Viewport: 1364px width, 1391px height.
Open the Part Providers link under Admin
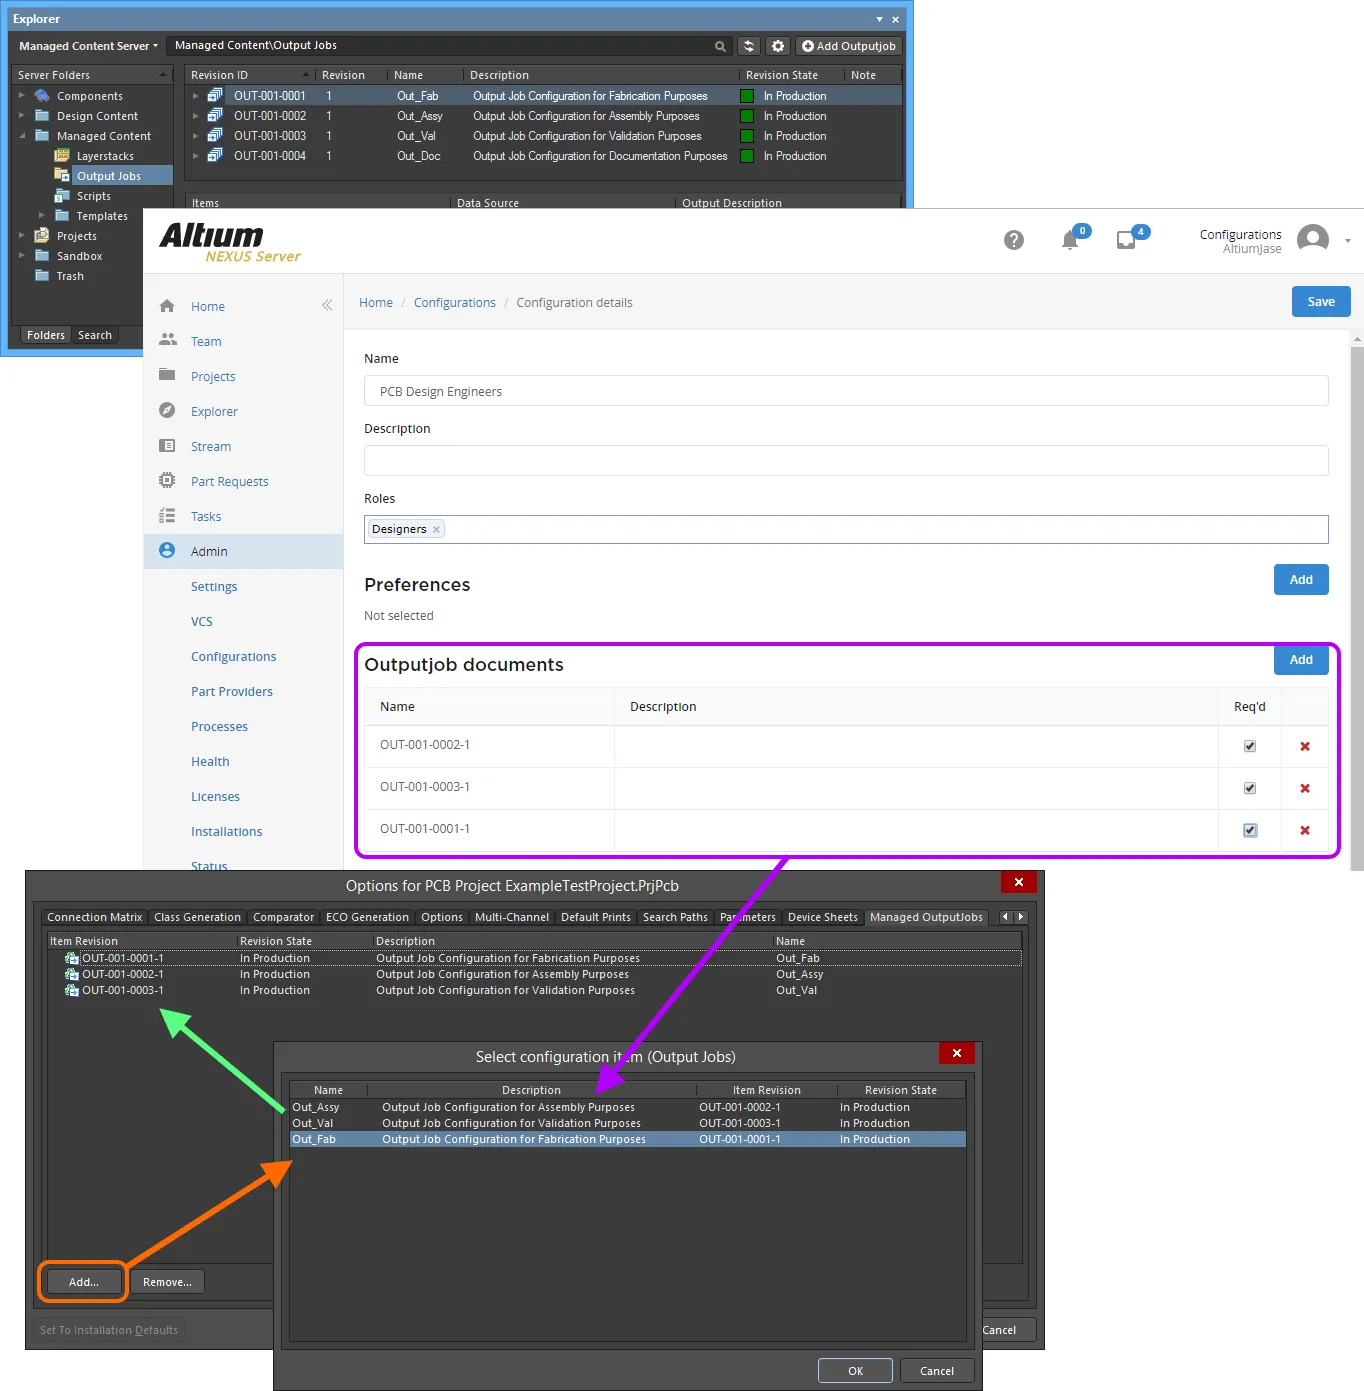click(x=232, y=692)
